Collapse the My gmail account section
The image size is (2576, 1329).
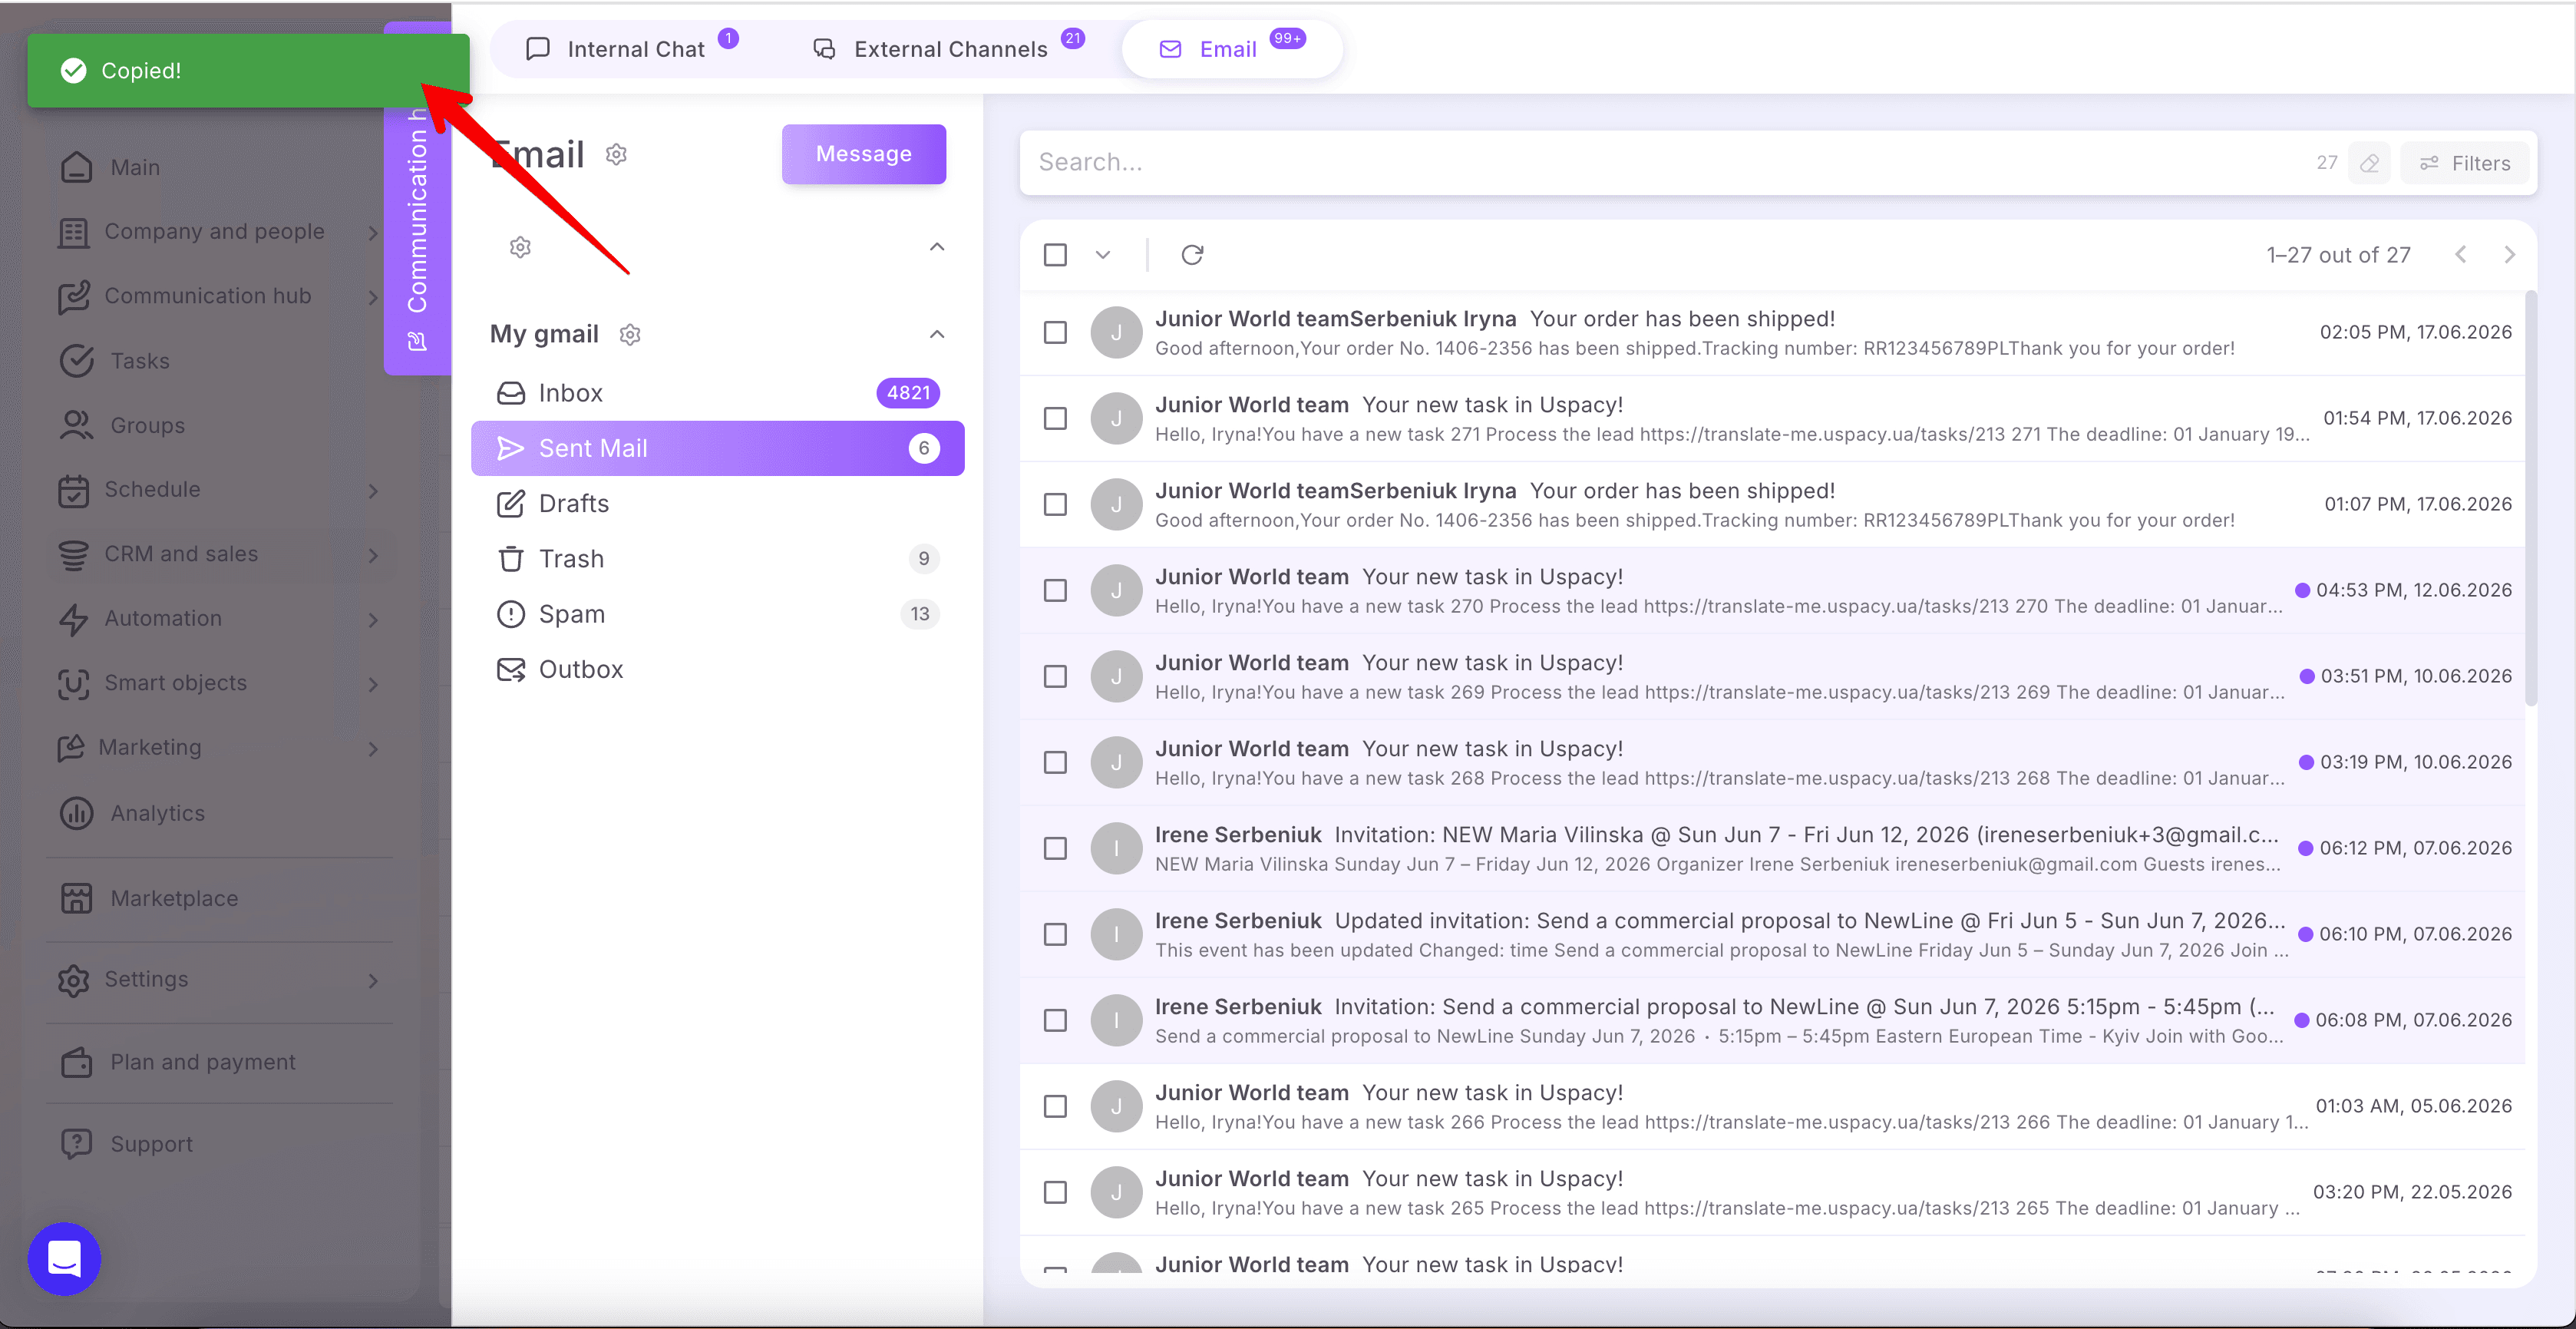pos(937,334)
